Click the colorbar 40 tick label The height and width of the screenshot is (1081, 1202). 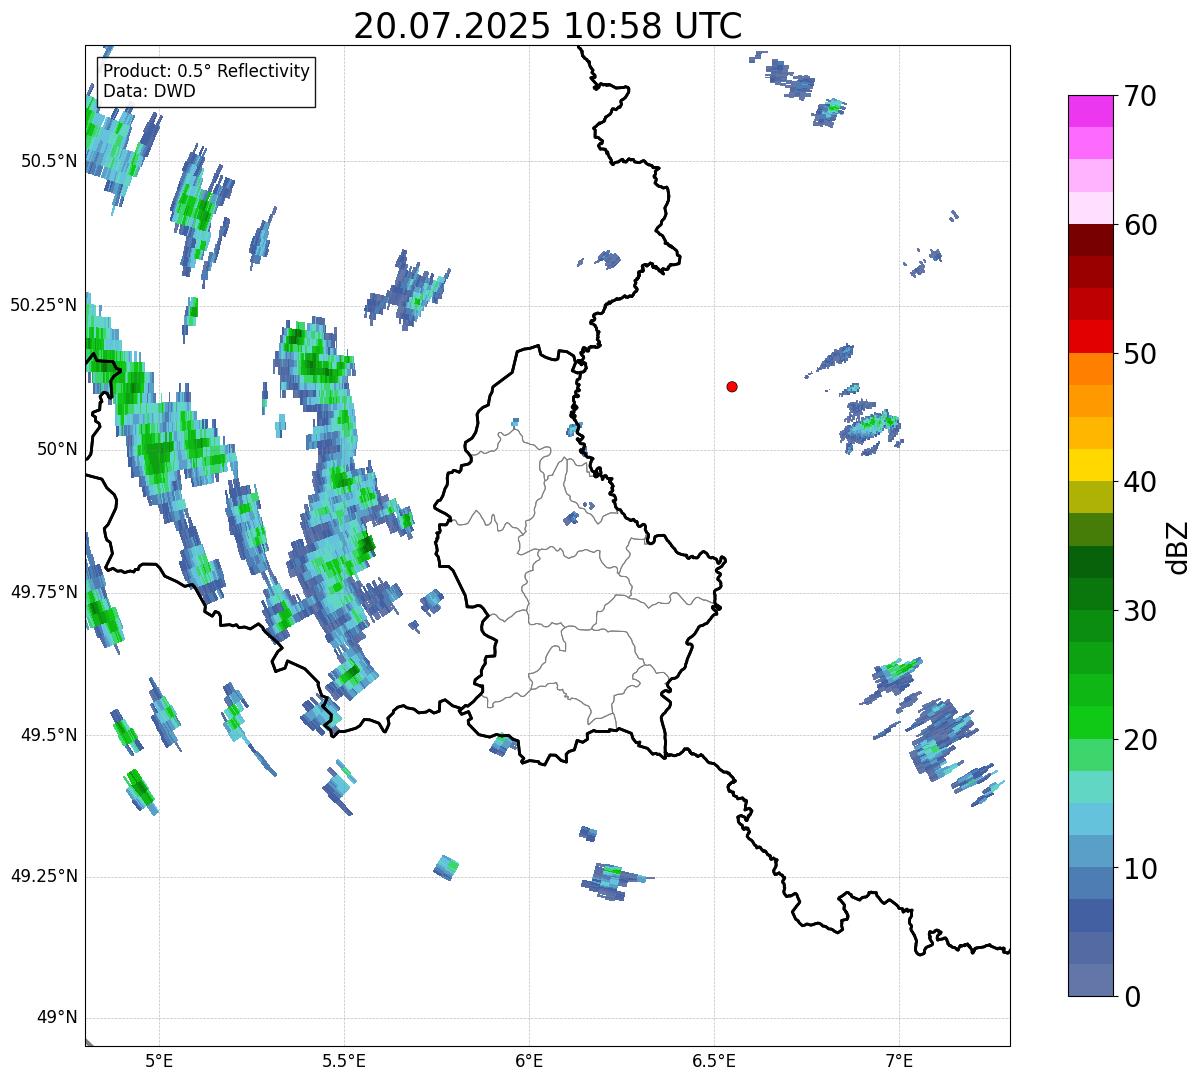point(1140,482)
